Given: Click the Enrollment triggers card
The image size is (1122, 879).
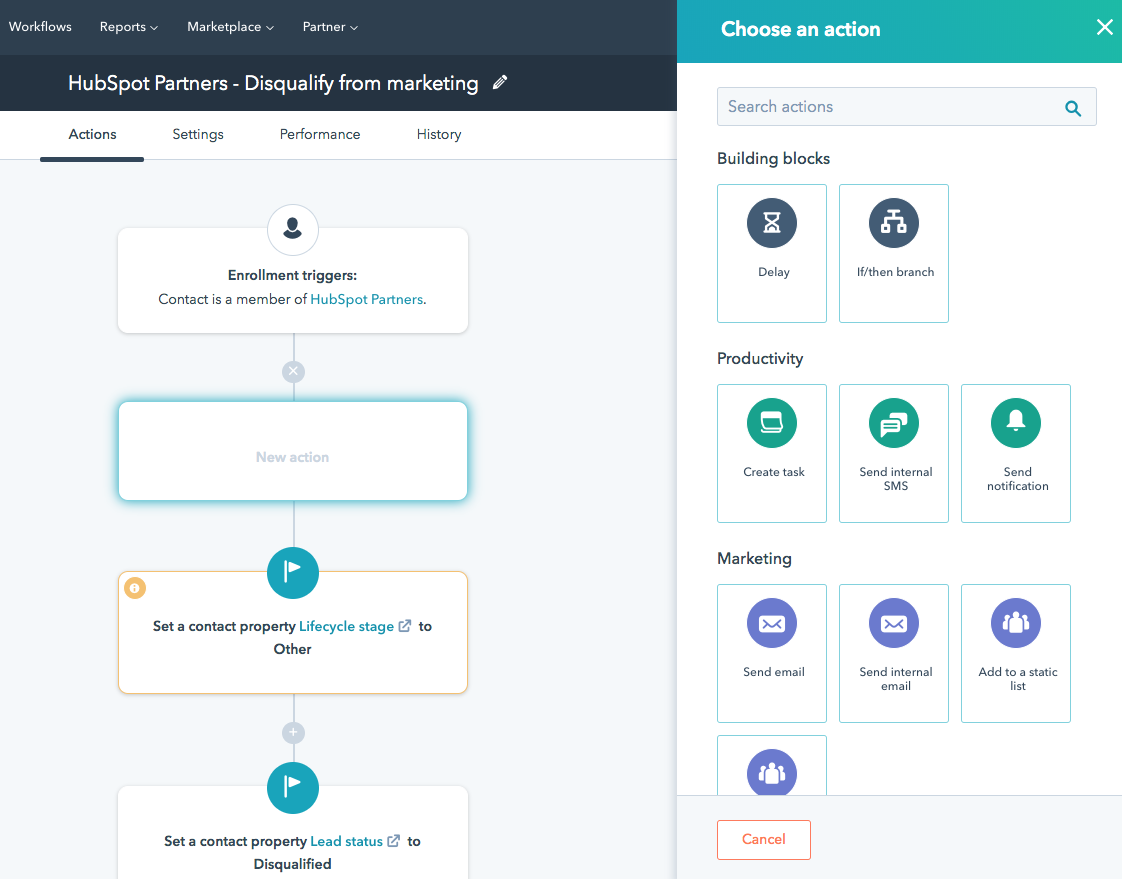Looking at the screenshot, I should 293,281.
